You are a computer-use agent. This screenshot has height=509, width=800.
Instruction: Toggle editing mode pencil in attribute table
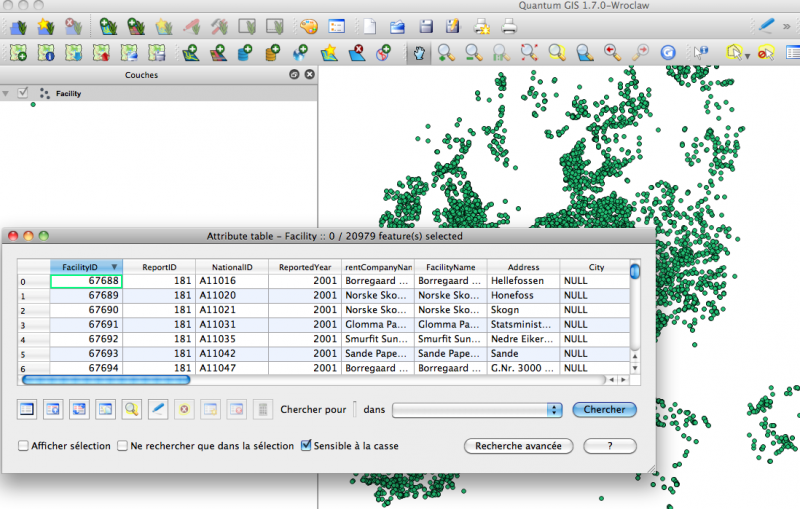(x=158, y=409)
